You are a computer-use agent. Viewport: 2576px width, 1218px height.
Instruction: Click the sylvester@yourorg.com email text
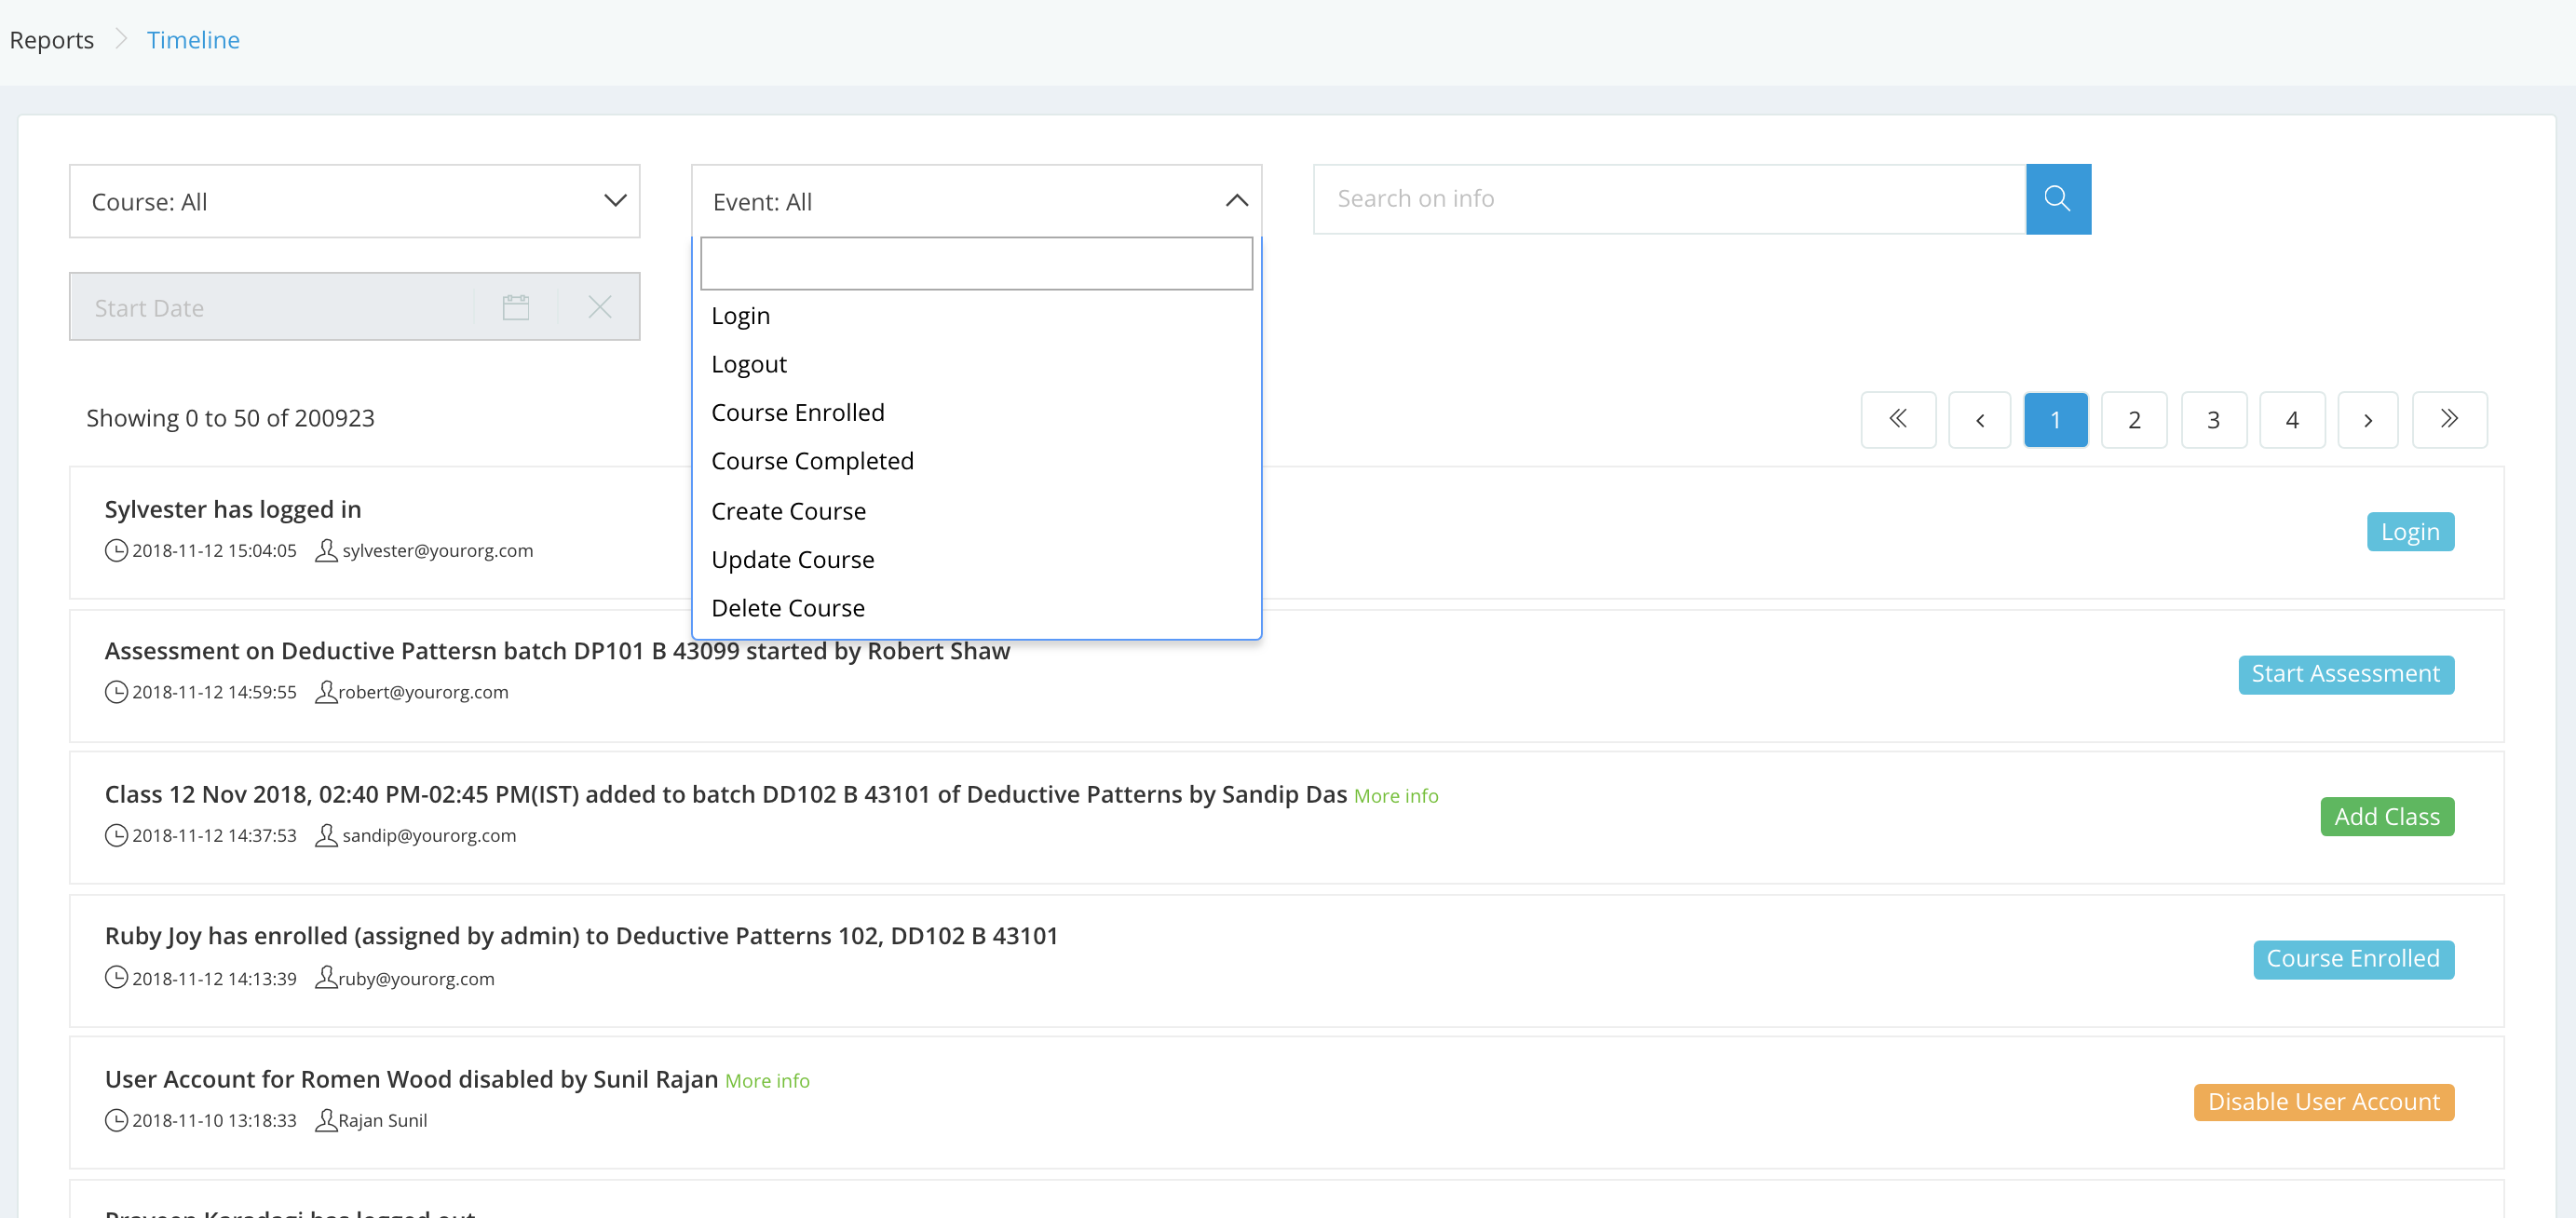pos(438,550)
